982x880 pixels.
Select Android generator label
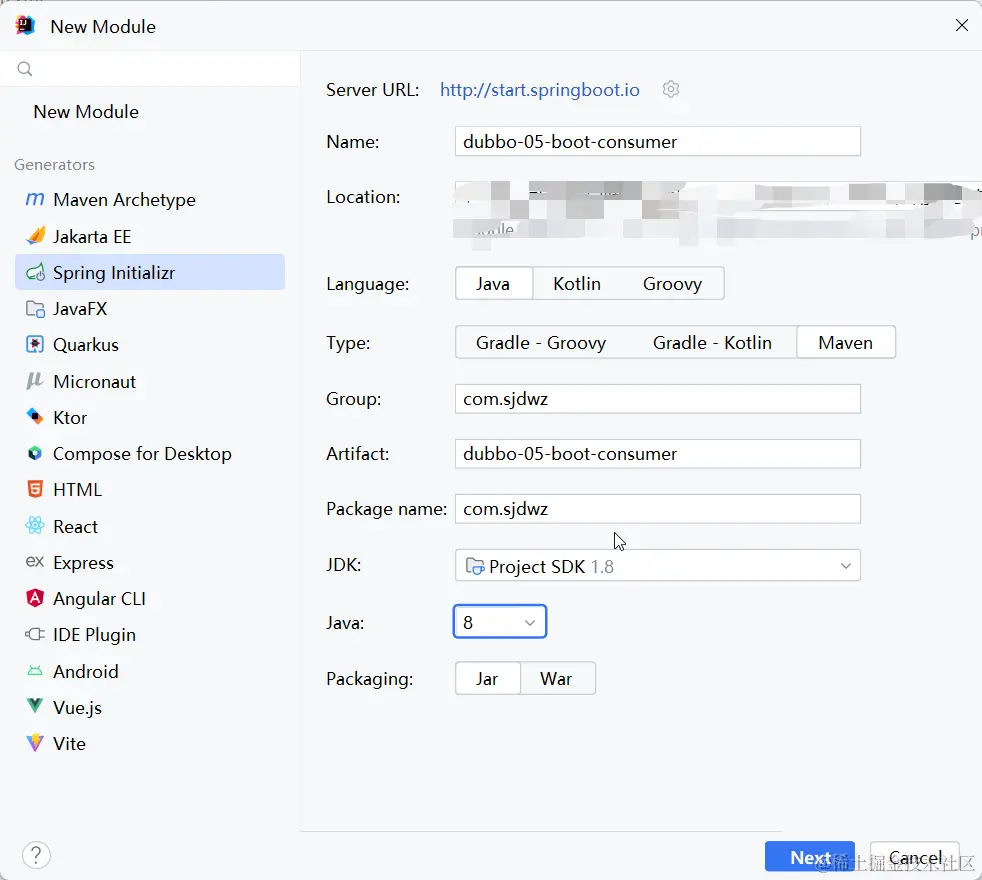click(86, 671)
